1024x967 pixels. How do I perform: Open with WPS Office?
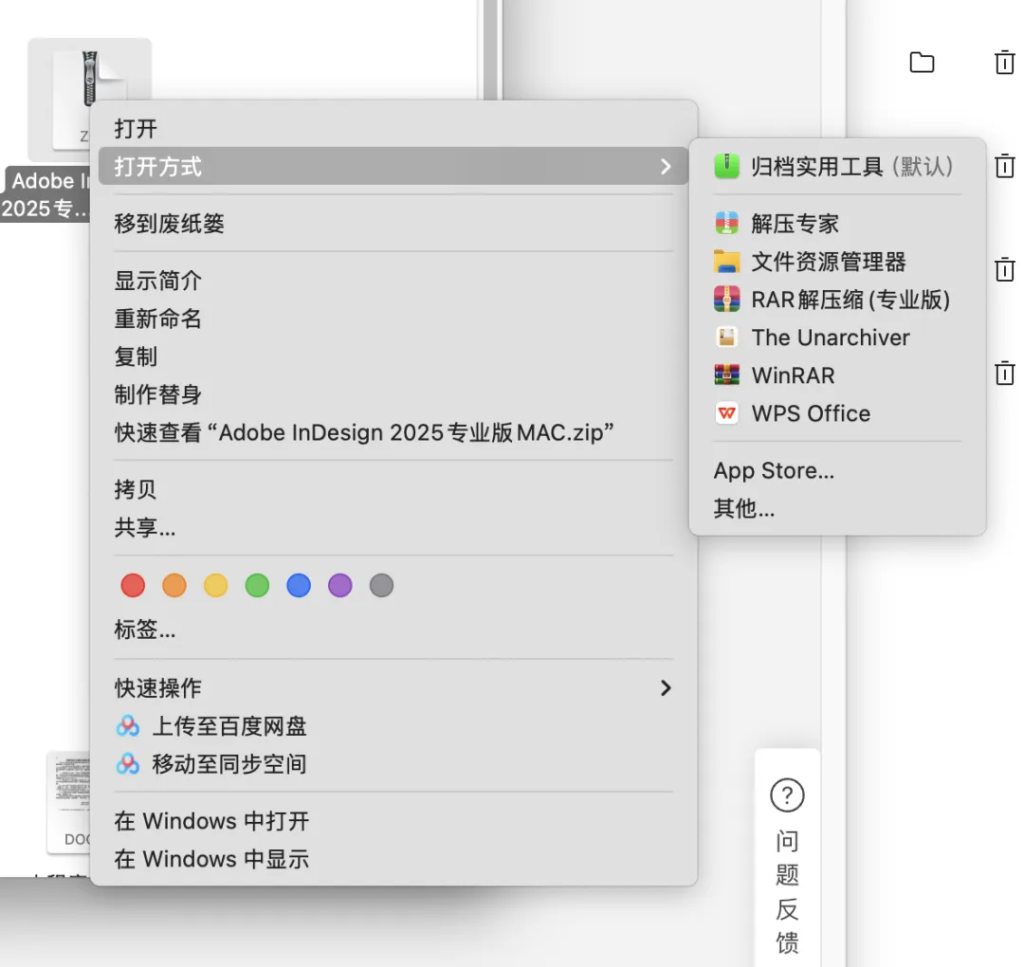pyautogui.click(x=837, y=413)
